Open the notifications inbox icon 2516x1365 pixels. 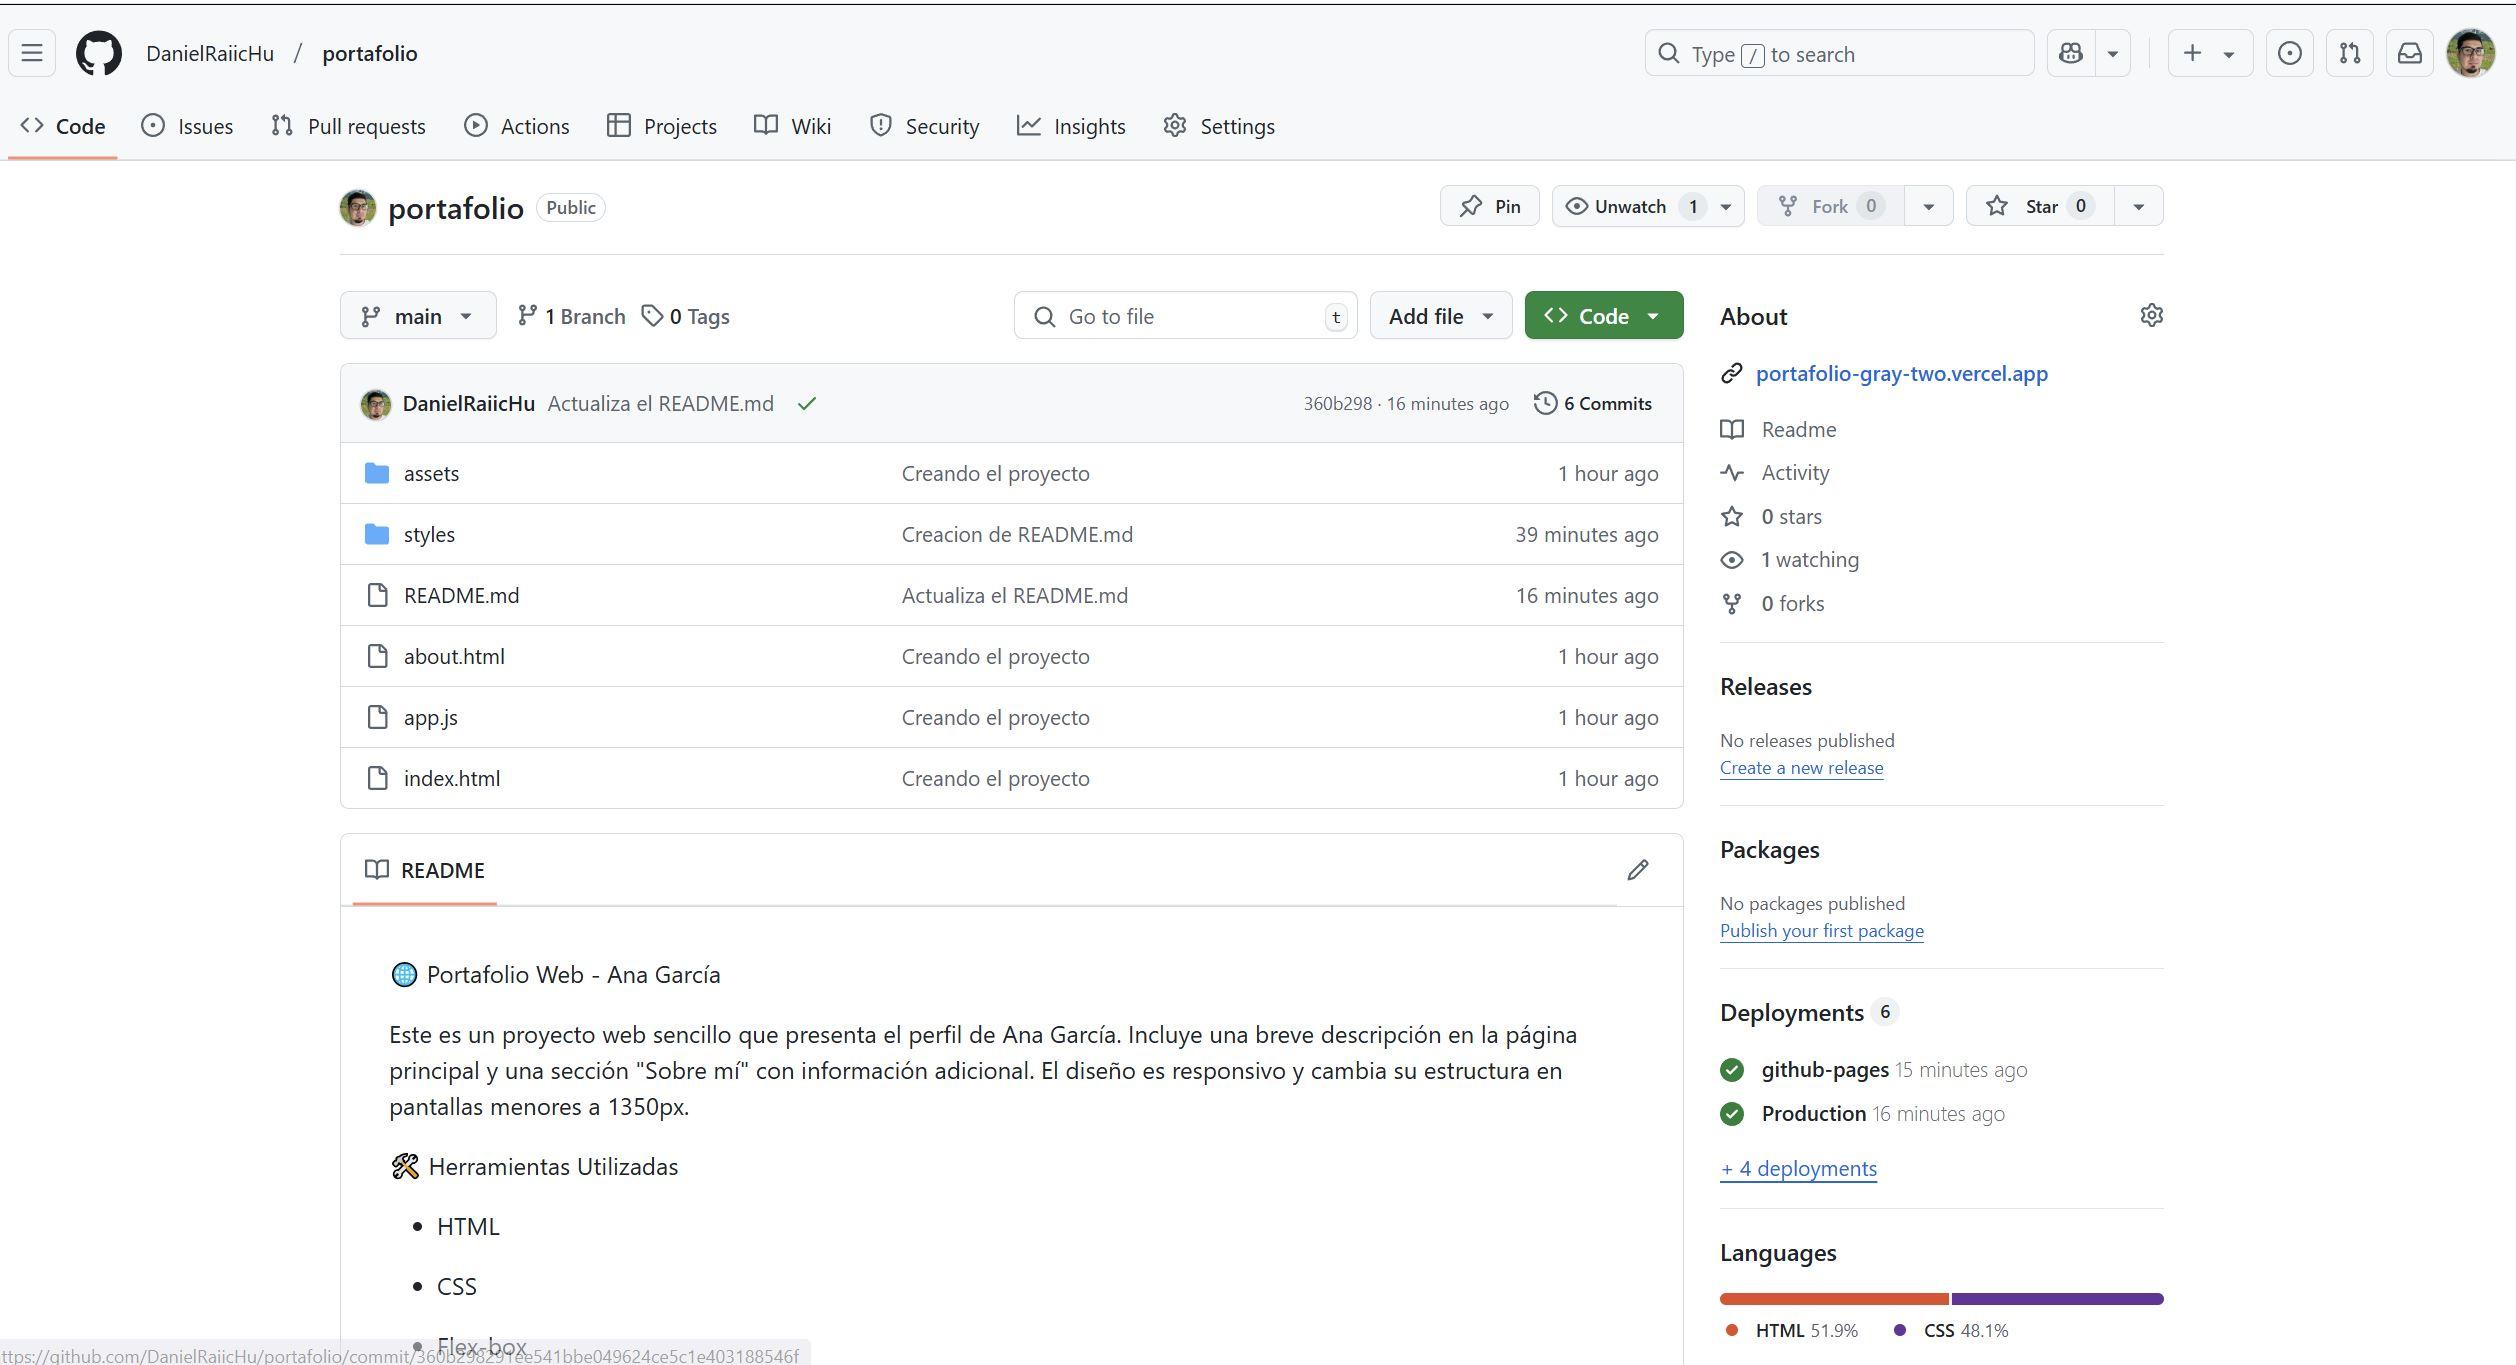2409,53
